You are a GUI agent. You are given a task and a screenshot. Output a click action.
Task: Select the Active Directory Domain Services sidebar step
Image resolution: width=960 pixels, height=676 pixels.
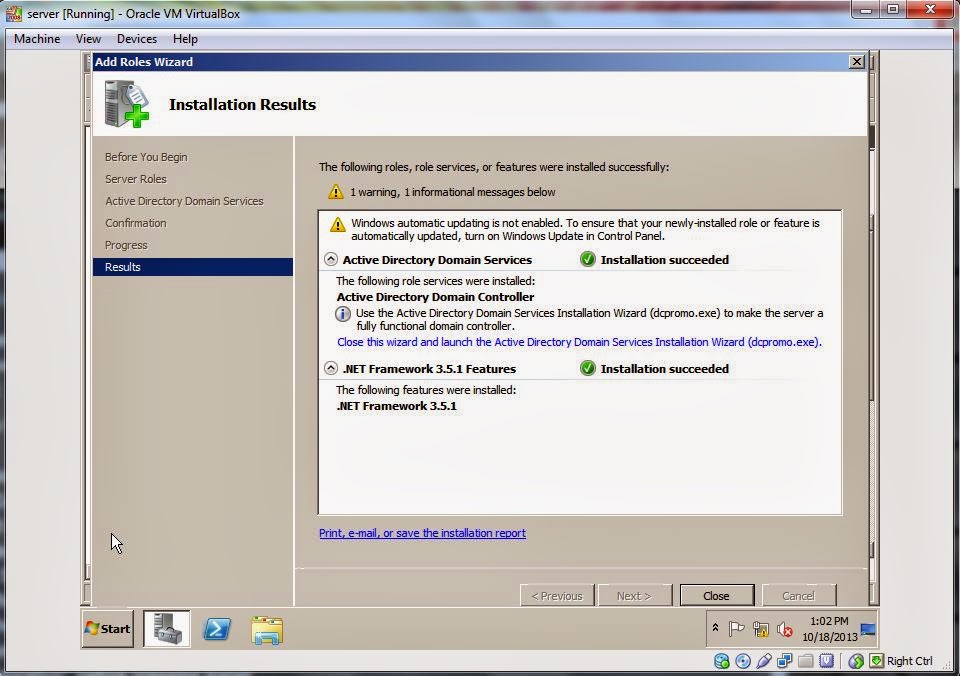point(184,201)
